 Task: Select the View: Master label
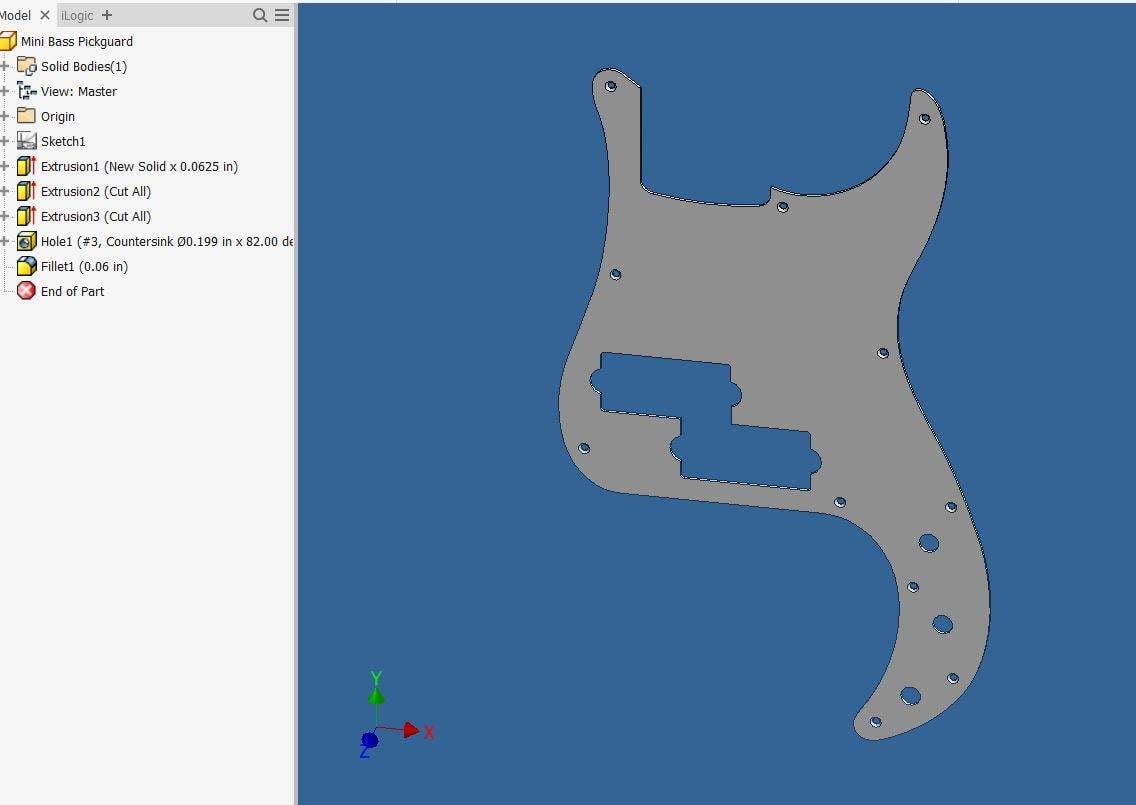click(79, 91)
